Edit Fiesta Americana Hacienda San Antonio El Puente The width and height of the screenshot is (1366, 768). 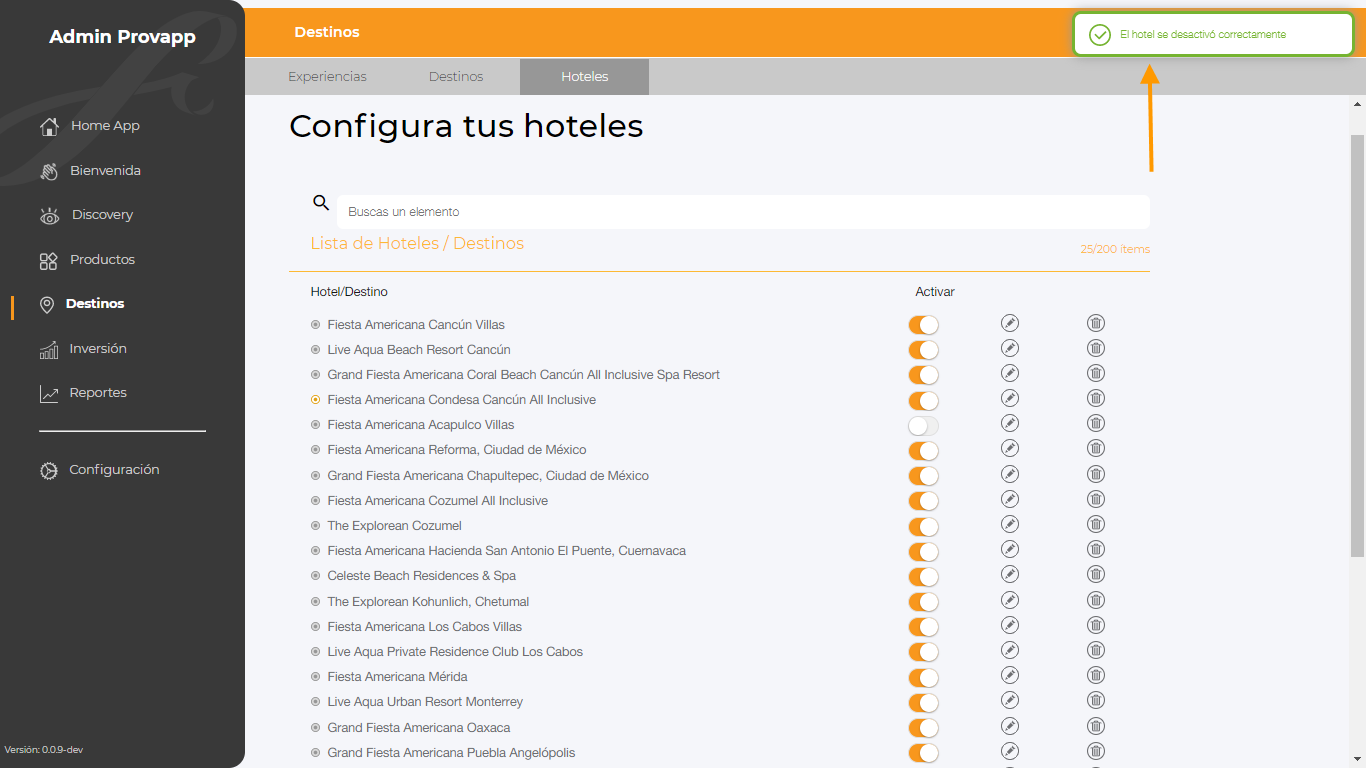pos(1010,549)
